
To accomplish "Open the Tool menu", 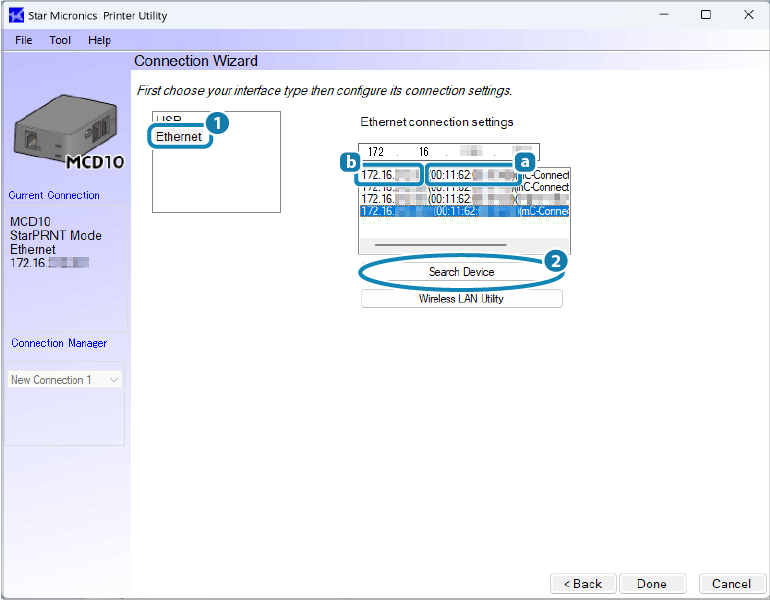I will [x=60, y=40].
